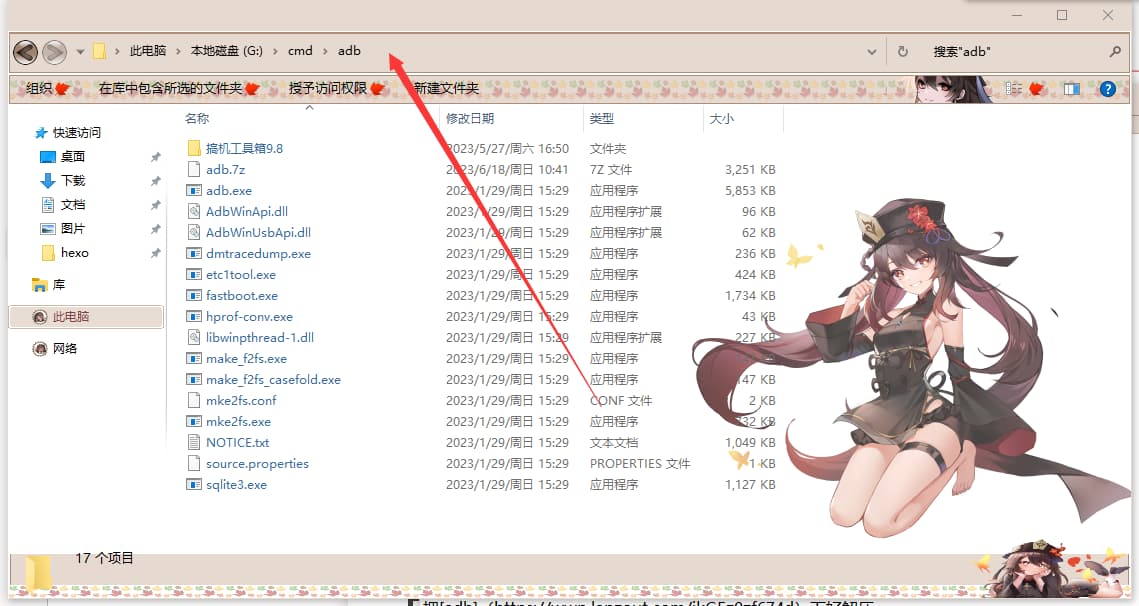The width and height of the screenshot is (1139, 606).
Task: Open Explorer help via the question mark
Action: pos(1108,89)
